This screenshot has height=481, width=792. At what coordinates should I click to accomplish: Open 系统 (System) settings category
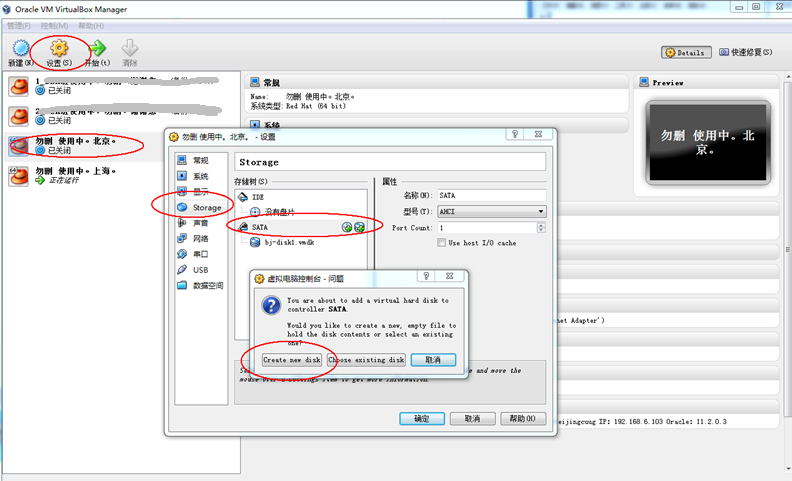tap(201, 176)
